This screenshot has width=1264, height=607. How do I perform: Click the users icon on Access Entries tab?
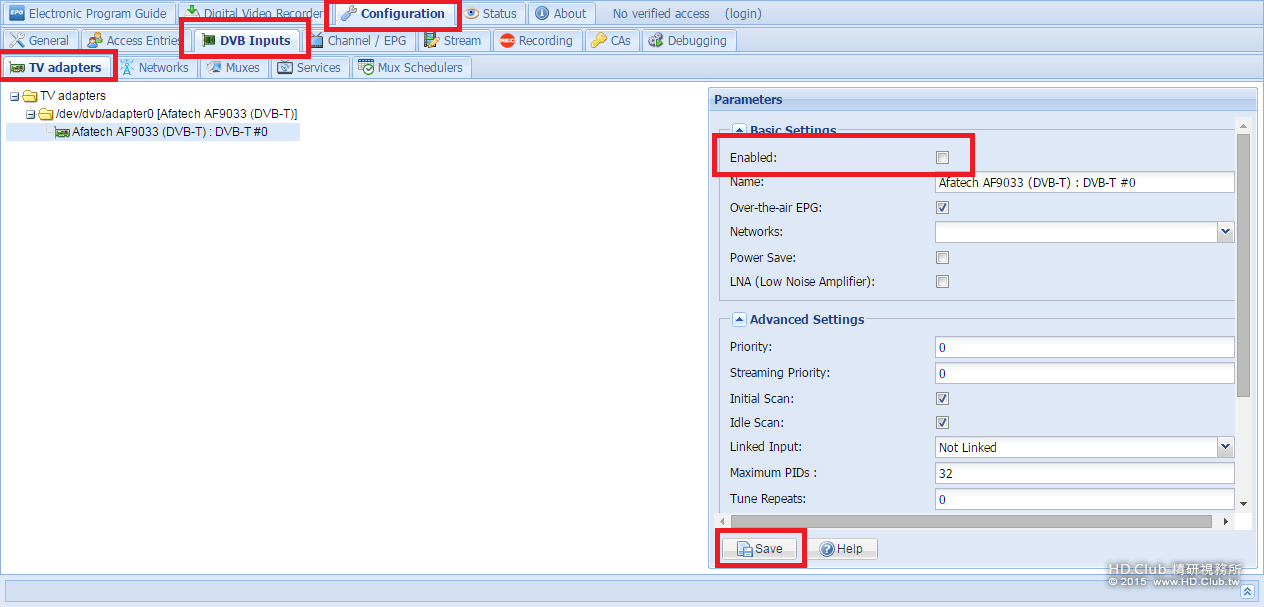coord(95,41)
